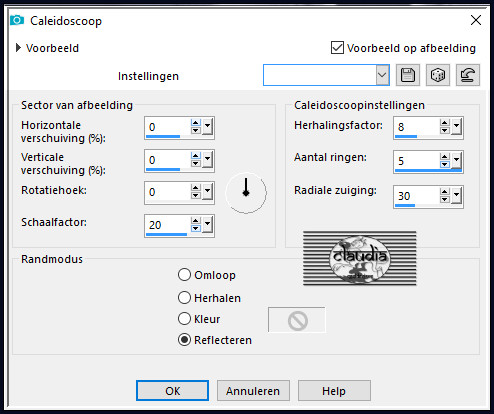Open Herhalingsfactor slider dropdown arrow
The height and width of the screenshot is (414, 494).
point(456,127)
